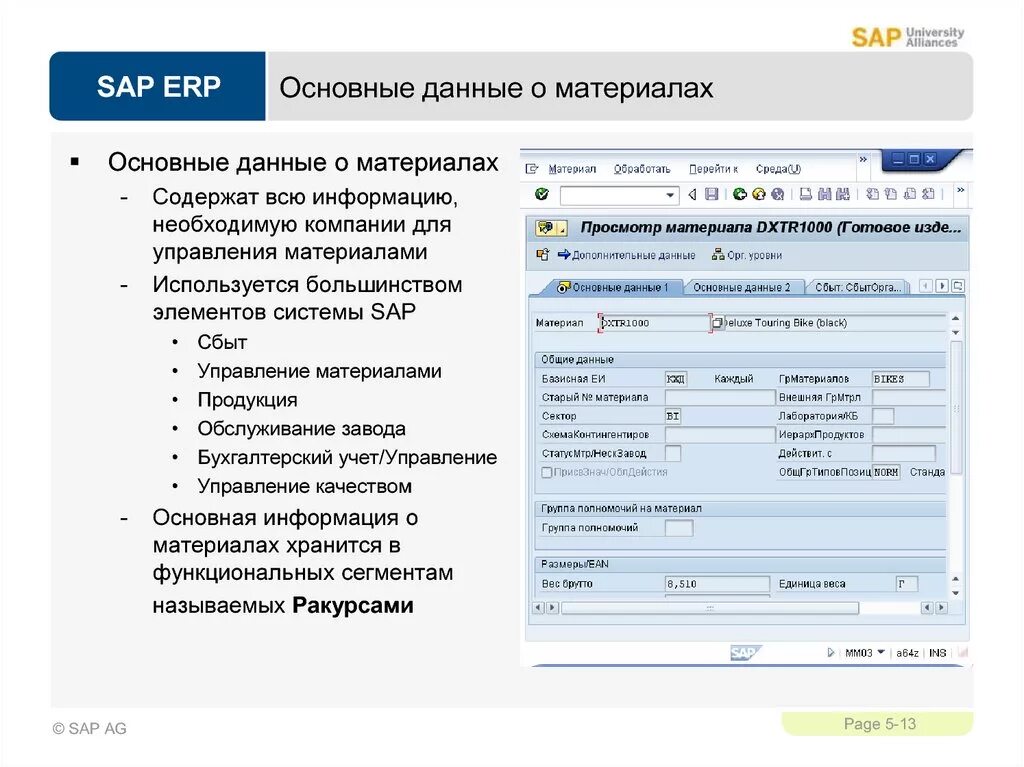Click the Материал field containing DXTR1000
This screenshot has height=767, width=1024.
pos(654,323)
